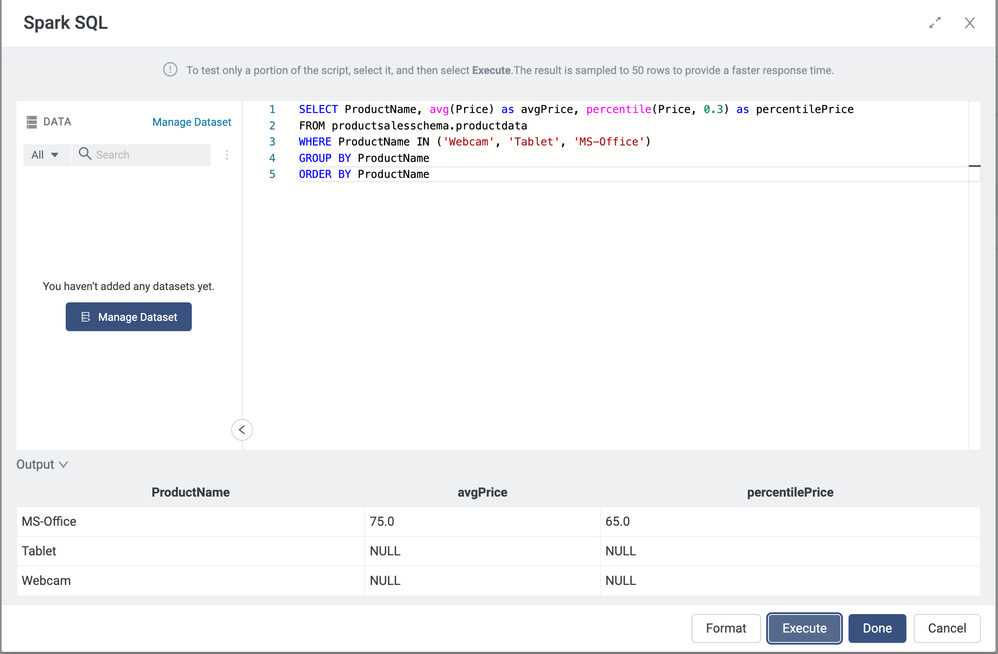Focus the dataset Search field
998x654 pixels.
tap(150, 155)
